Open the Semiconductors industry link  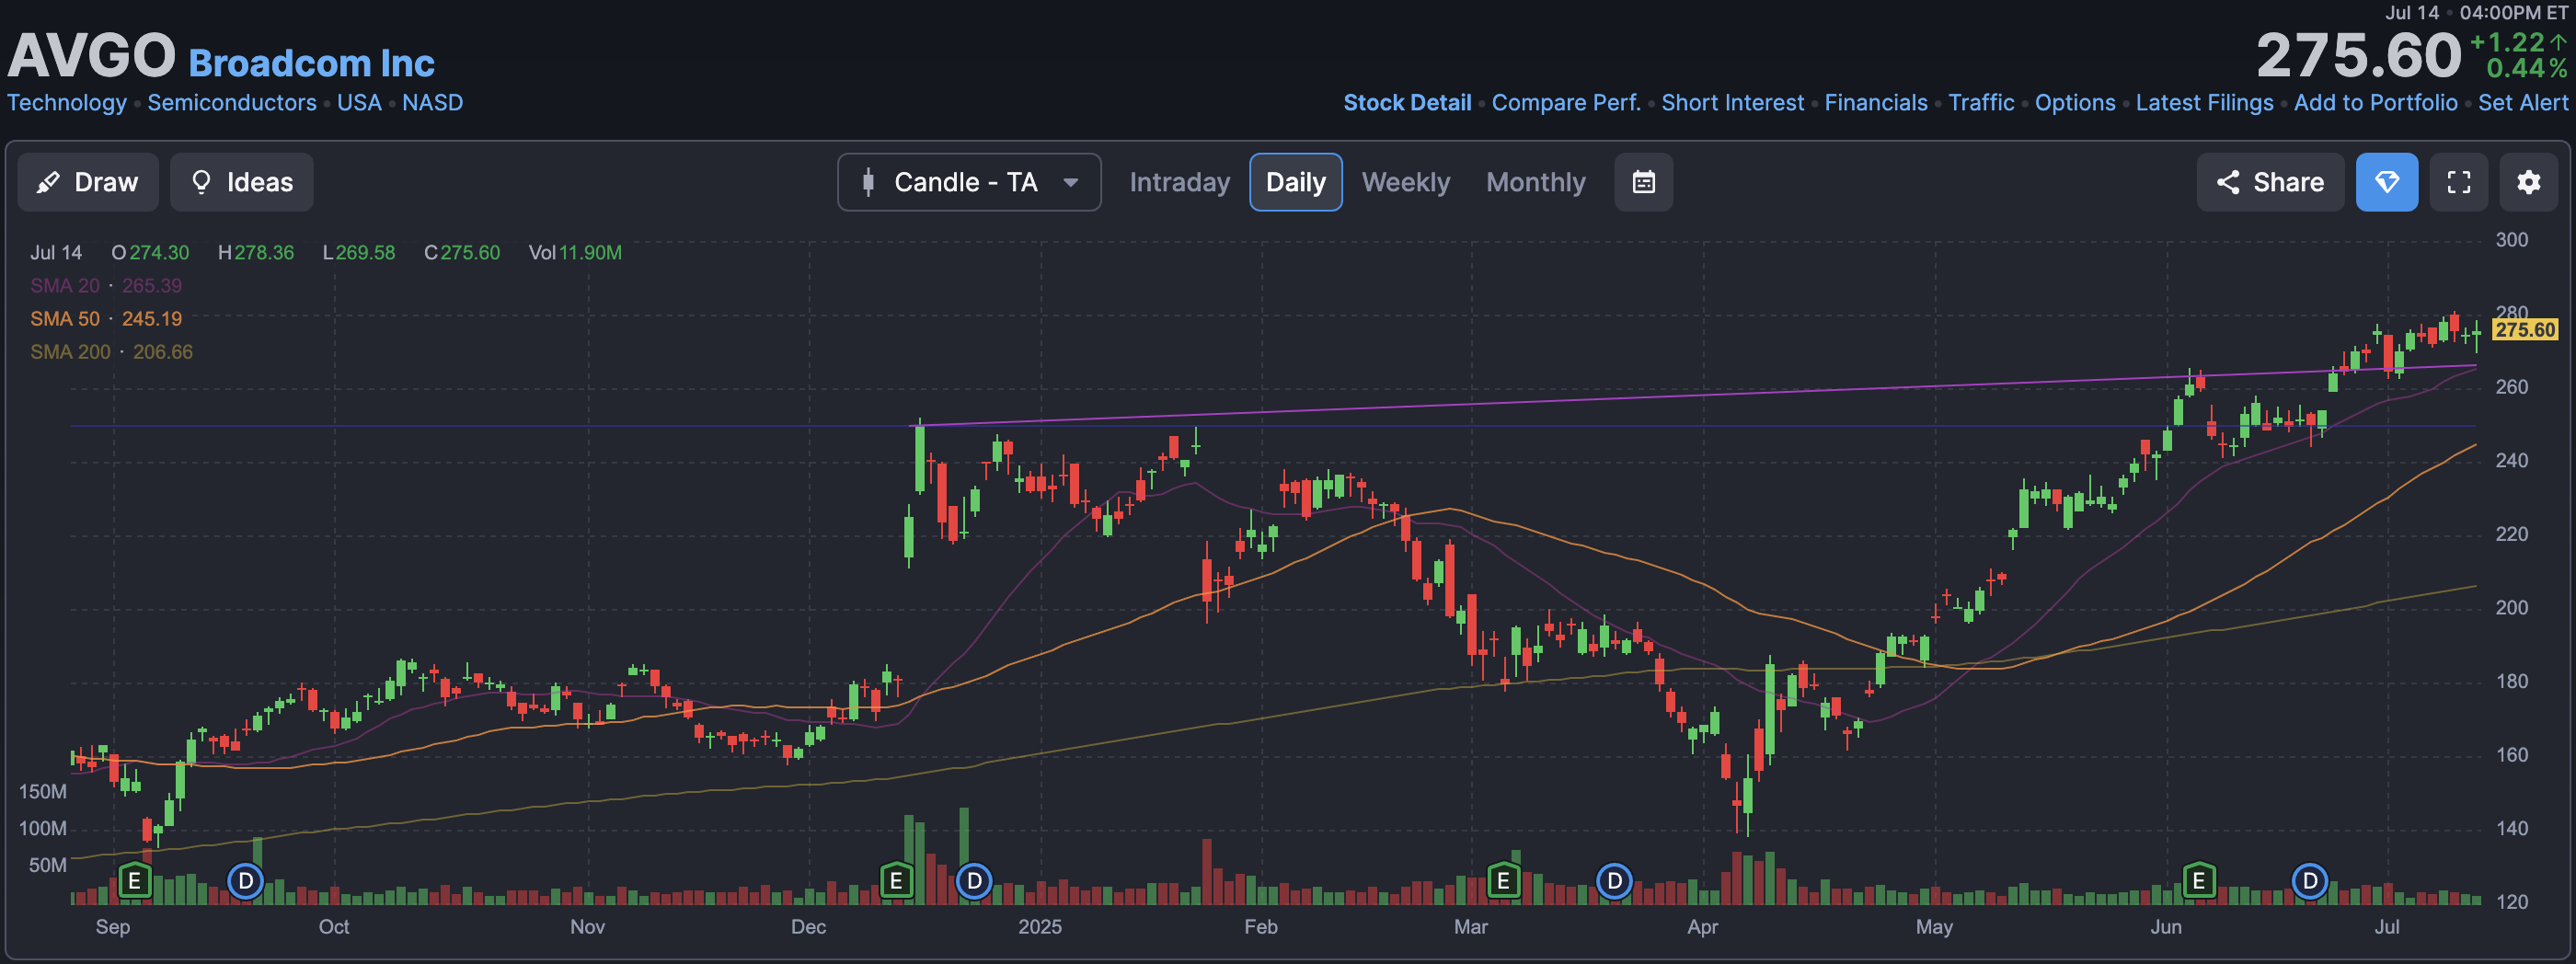click(232, 103)
